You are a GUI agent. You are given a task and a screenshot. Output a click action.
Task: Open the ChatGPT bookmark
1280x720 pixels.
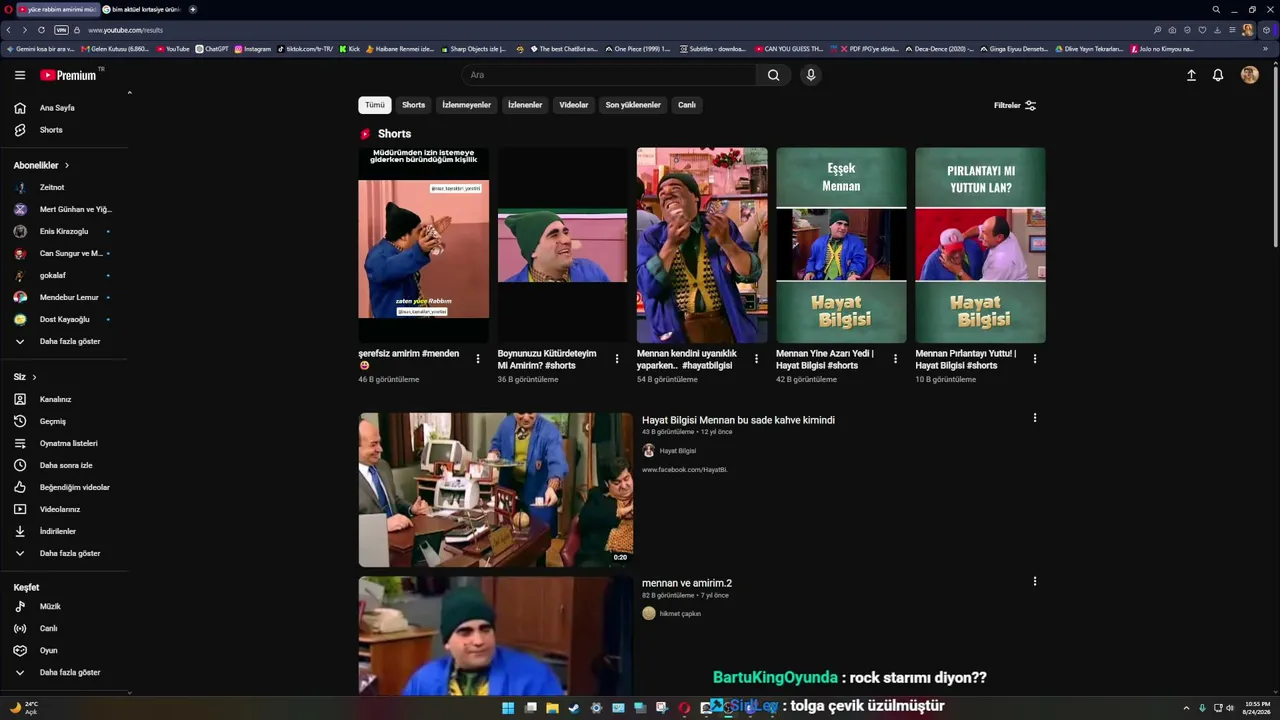coord(212,49)
